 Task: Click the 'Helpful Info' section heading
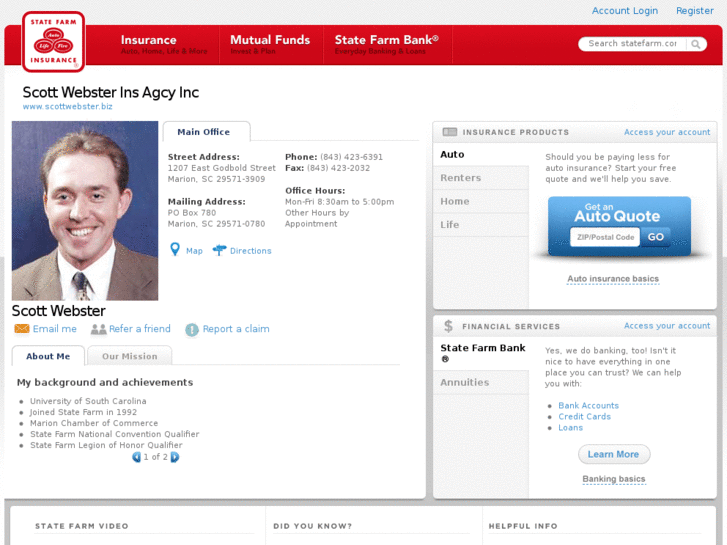[523, 526]
